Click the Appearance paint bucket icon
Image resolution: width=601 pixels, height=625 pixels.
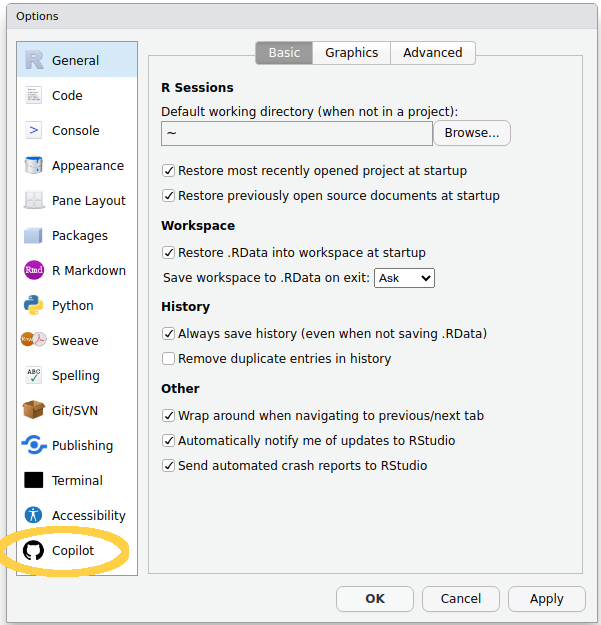[x=33, y=165]
